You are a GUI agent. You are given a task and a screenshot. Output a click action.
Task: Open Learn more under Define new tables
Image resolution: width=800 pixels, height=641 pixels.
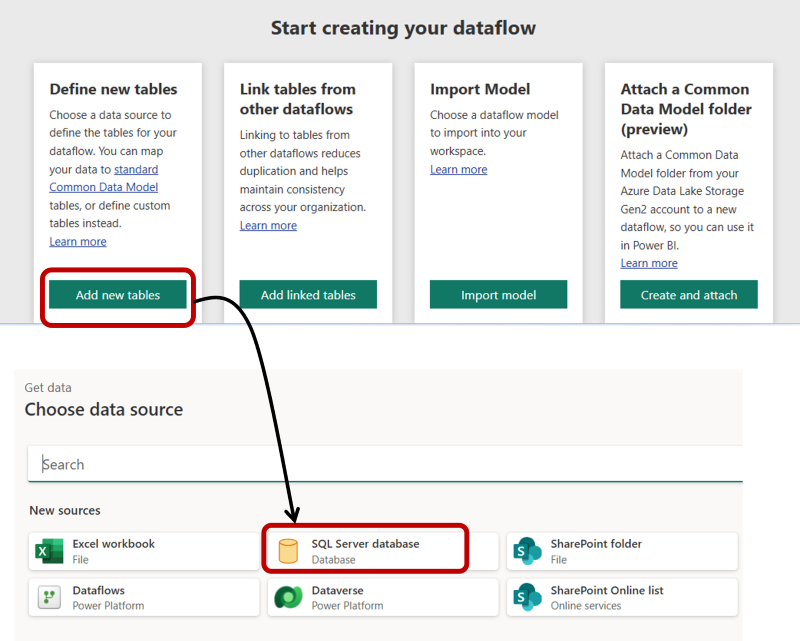click(x=78, y=241)
